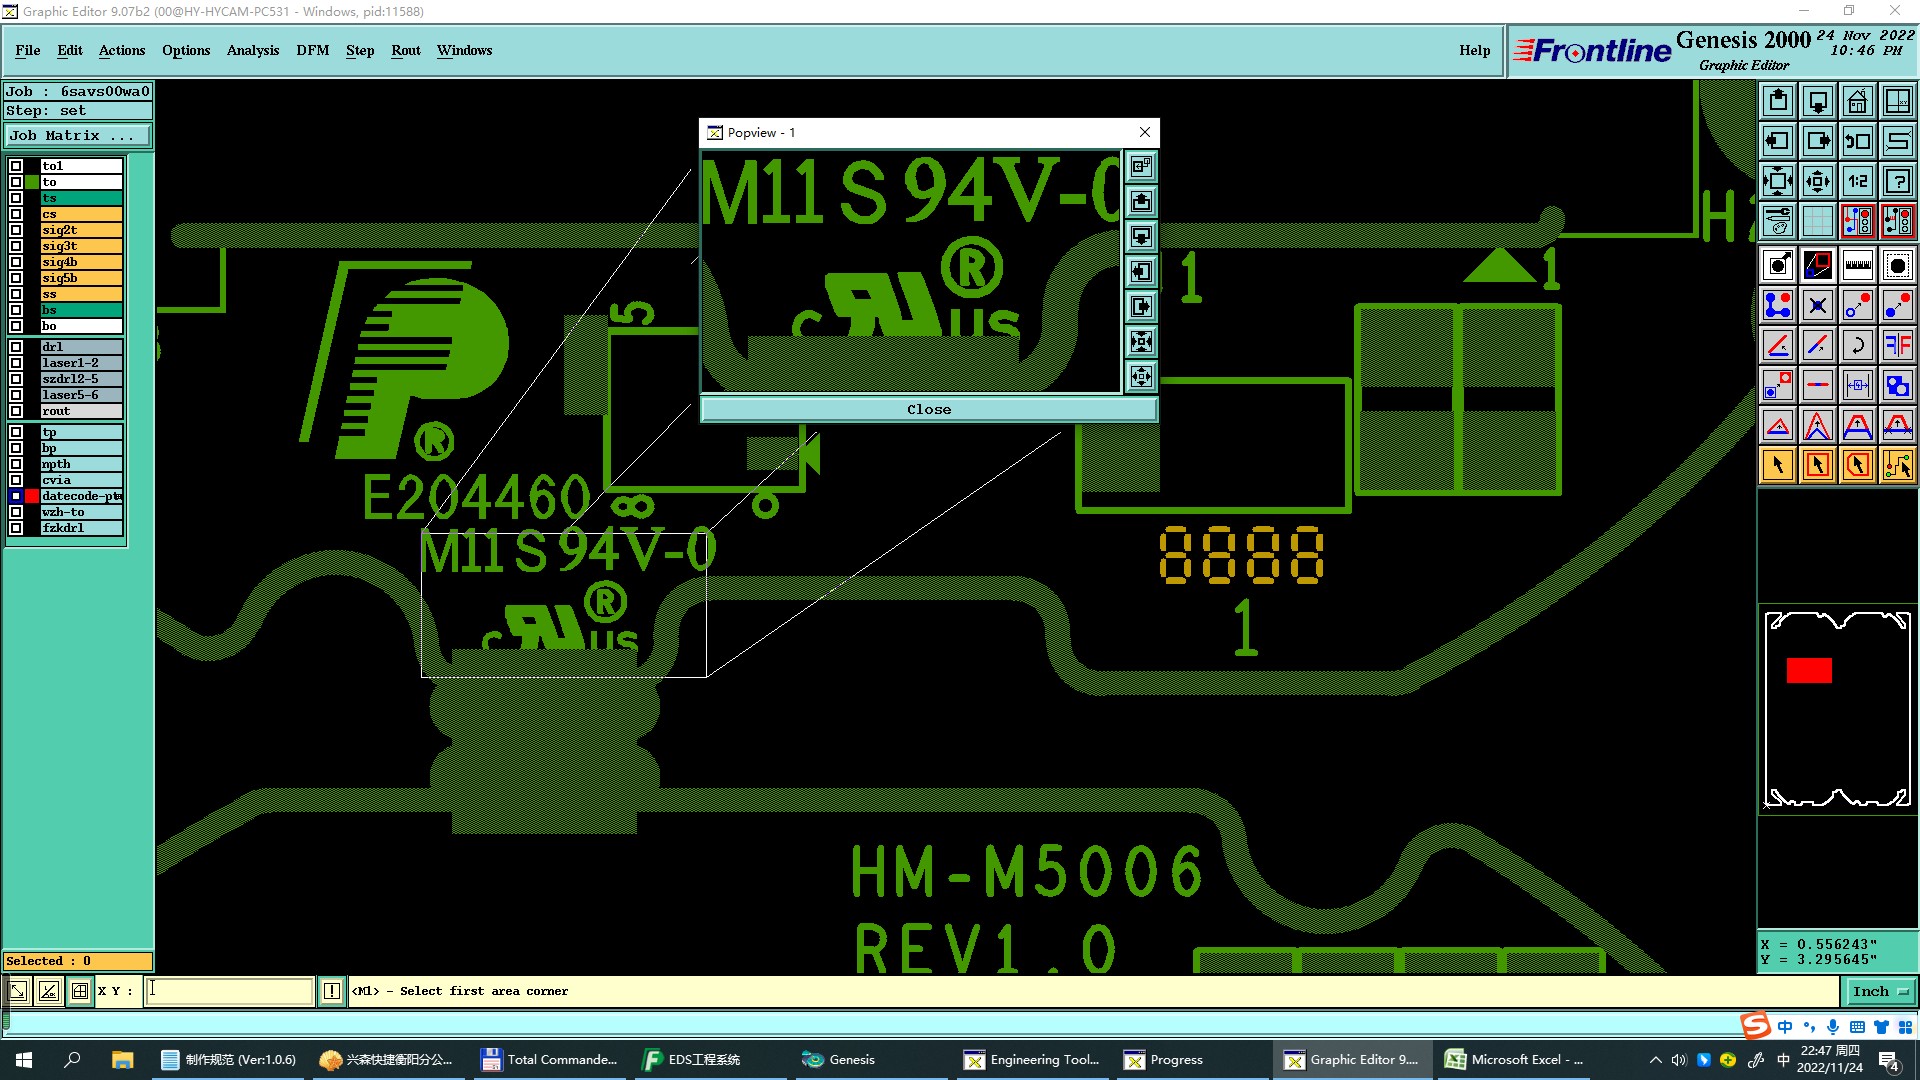Click the rotate feature tool icon
The width and height of the screenshot is (1920, 1080).
pos(1857,345)
